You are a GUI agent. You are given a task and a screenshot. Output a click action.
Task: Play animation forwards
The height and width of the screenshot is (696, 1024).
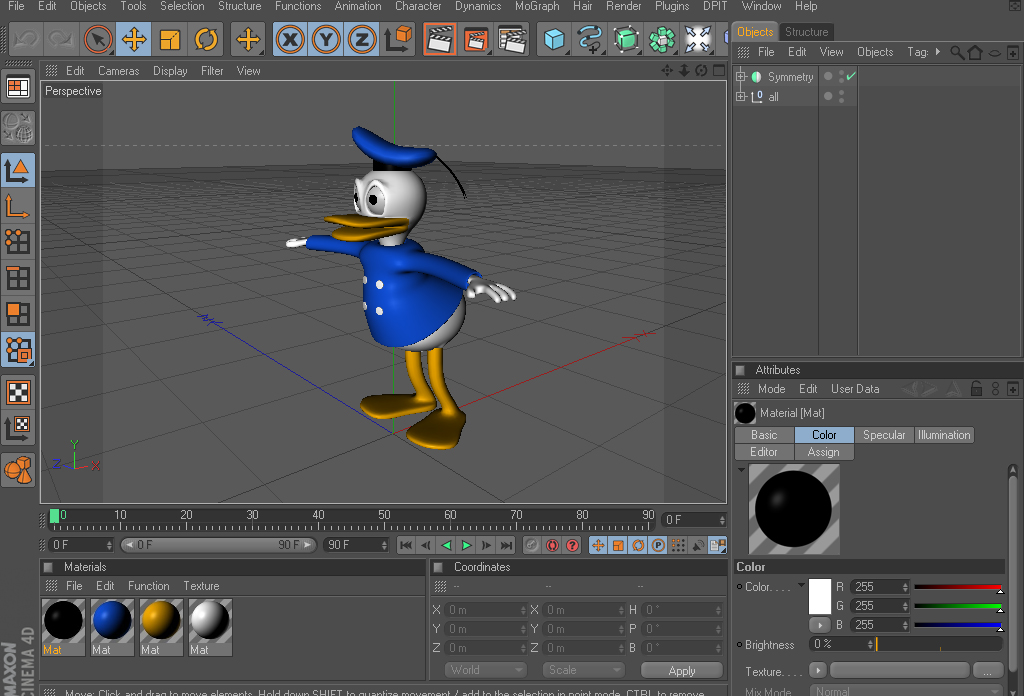tap(466, 545)
